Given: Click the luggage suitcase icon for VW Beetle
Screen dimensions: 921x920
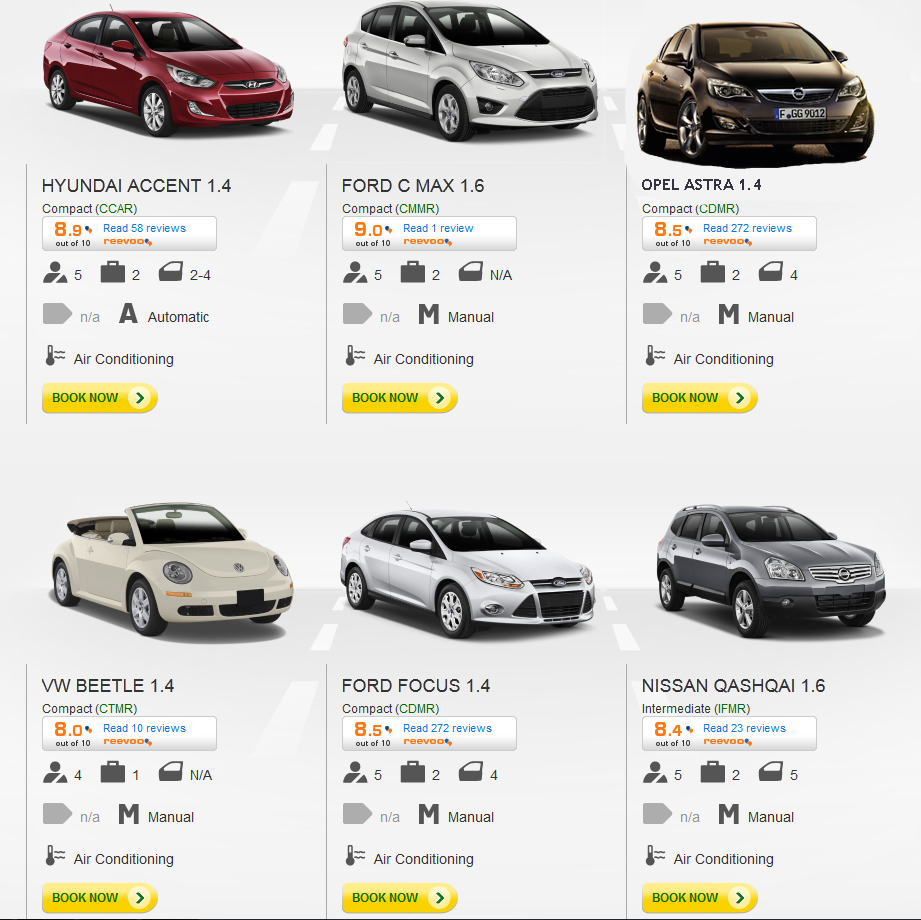Looking at the screenshot, I should [112, 773].
